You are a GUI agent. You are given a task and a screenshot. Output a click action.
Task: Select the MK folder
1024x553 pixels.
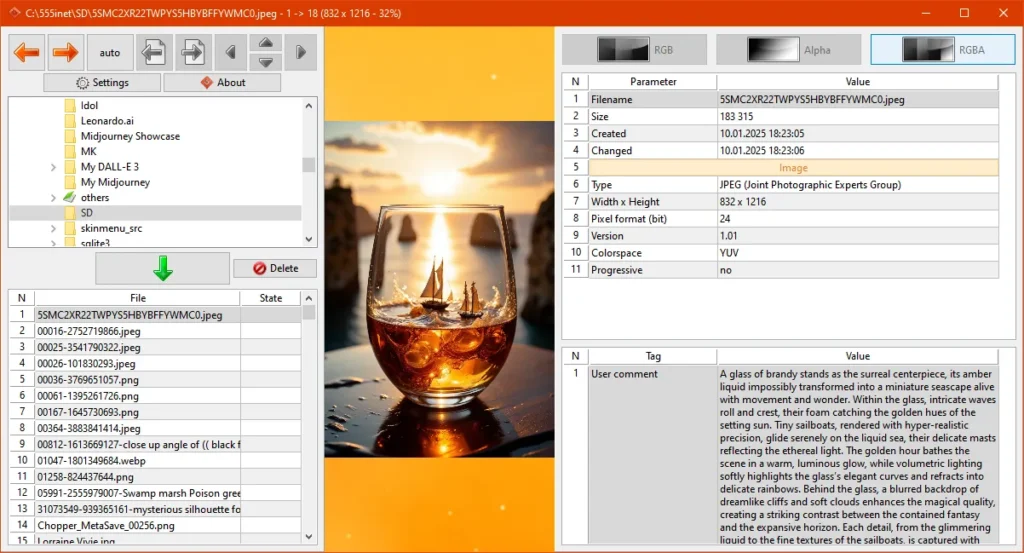(x=88, y=151)
